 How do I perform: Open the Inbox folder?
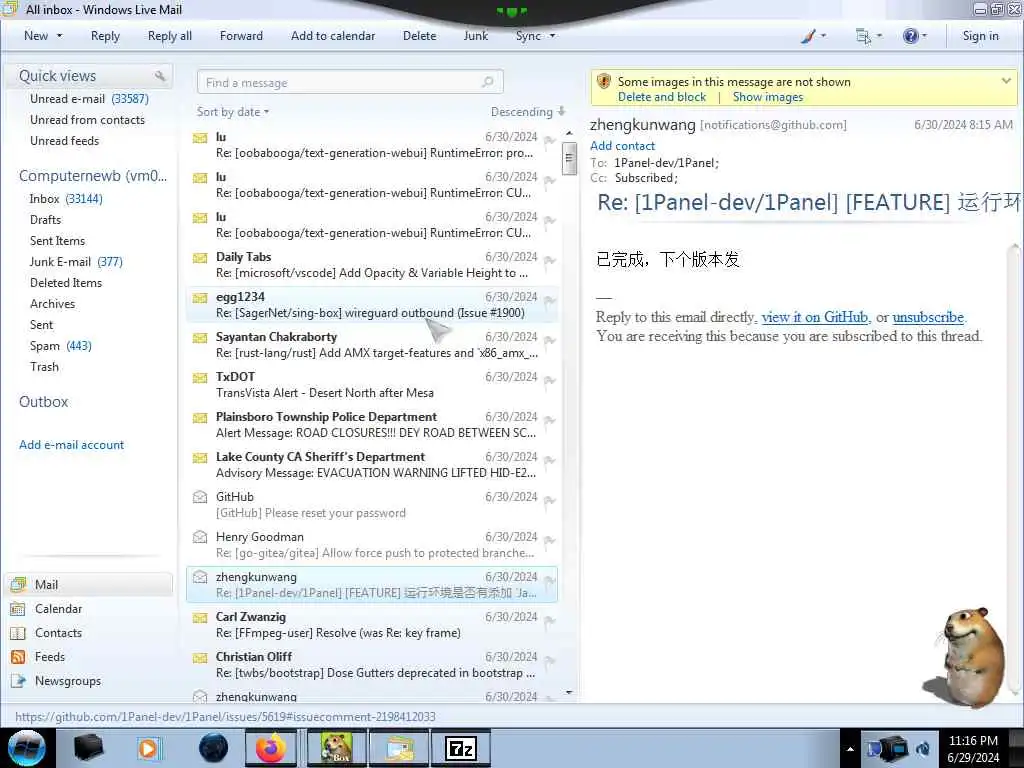coord(66,199)
